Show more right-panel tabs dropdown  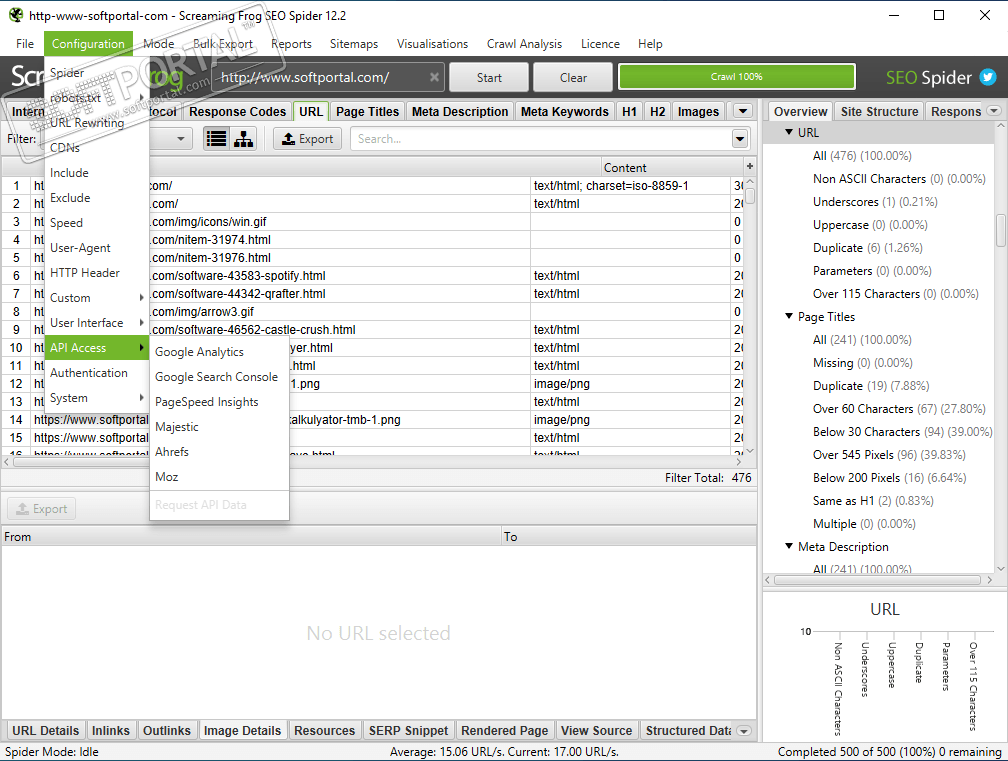[994, 111]
